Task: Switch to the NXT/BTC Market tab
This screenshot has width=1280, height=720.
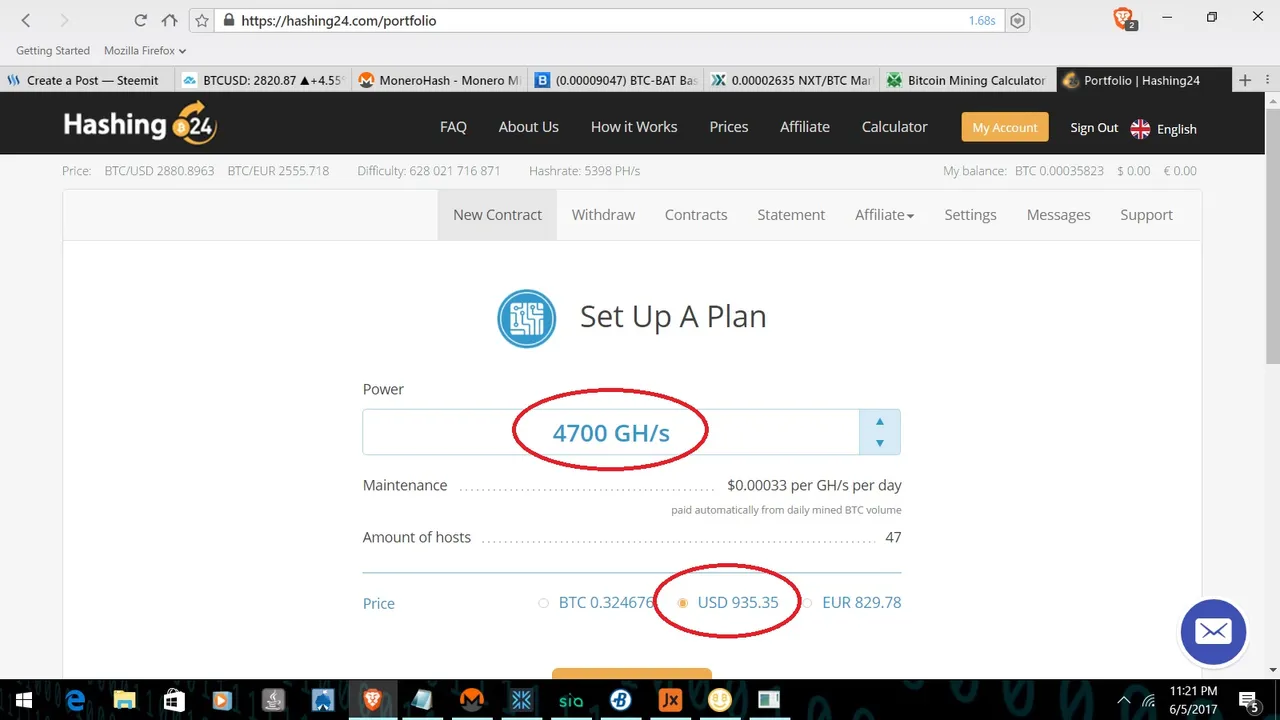Action: (x=792, y=80)
